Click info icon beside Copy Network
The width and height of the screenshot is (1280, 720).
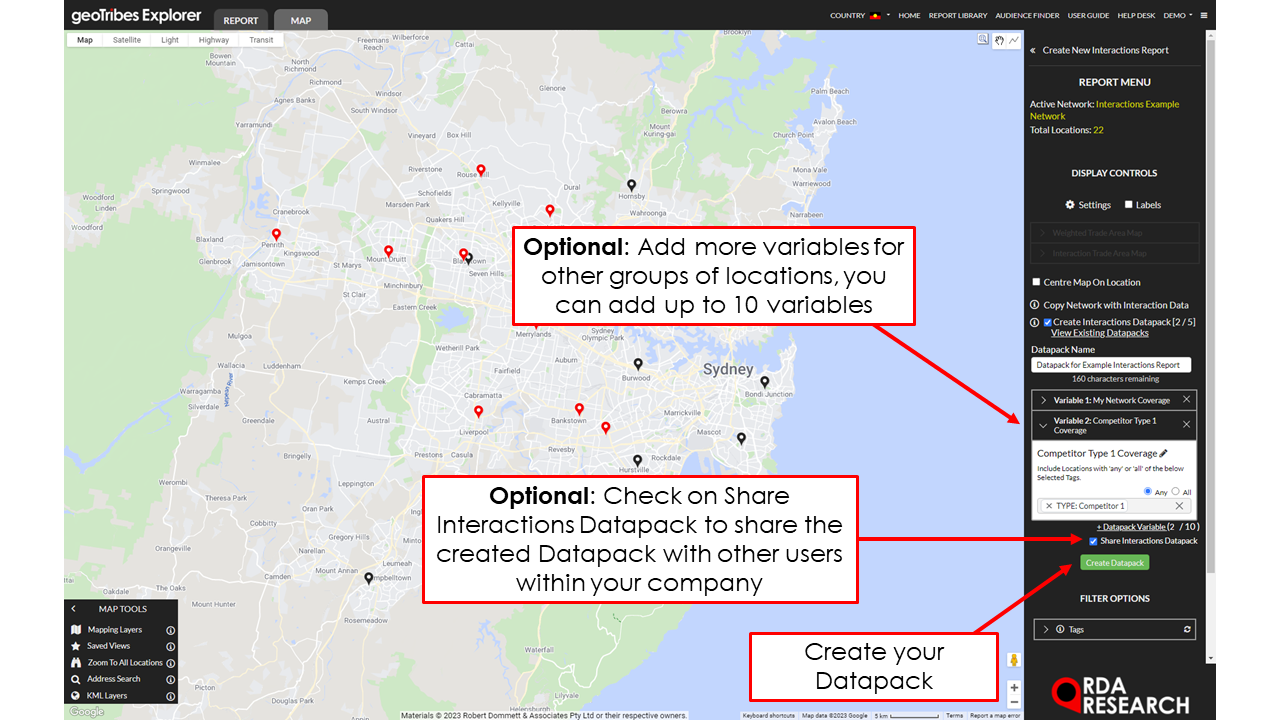point(1035,305)
